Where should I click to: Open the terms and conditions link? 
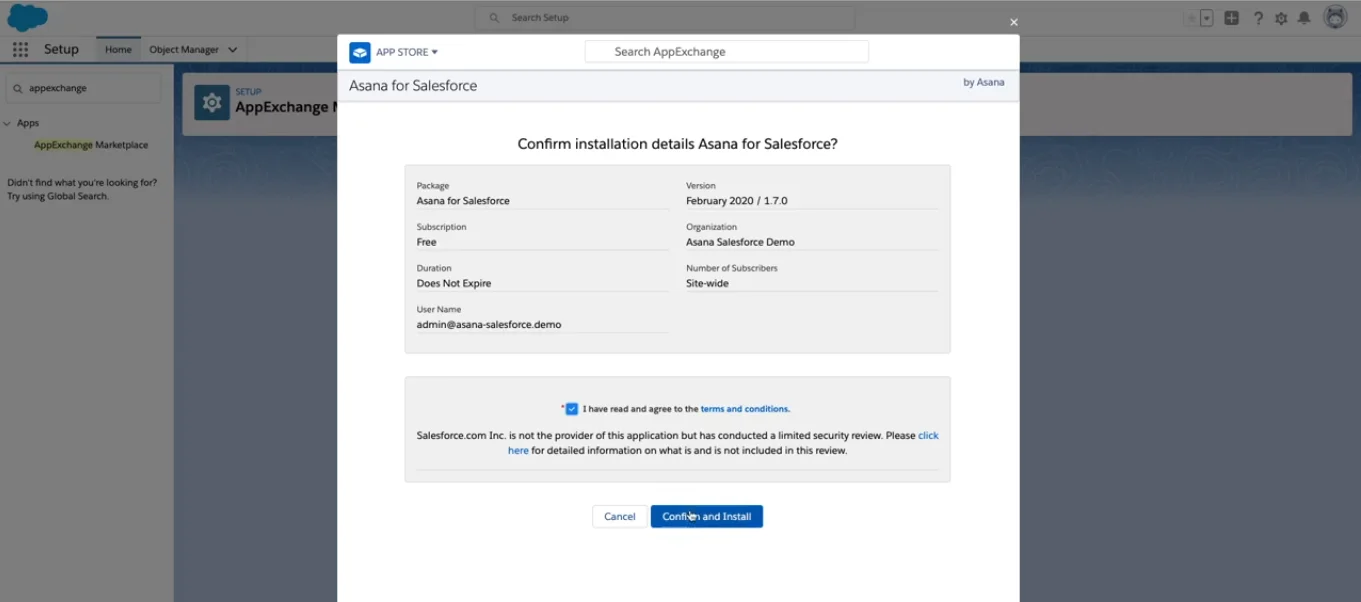[x=744, y=408]
